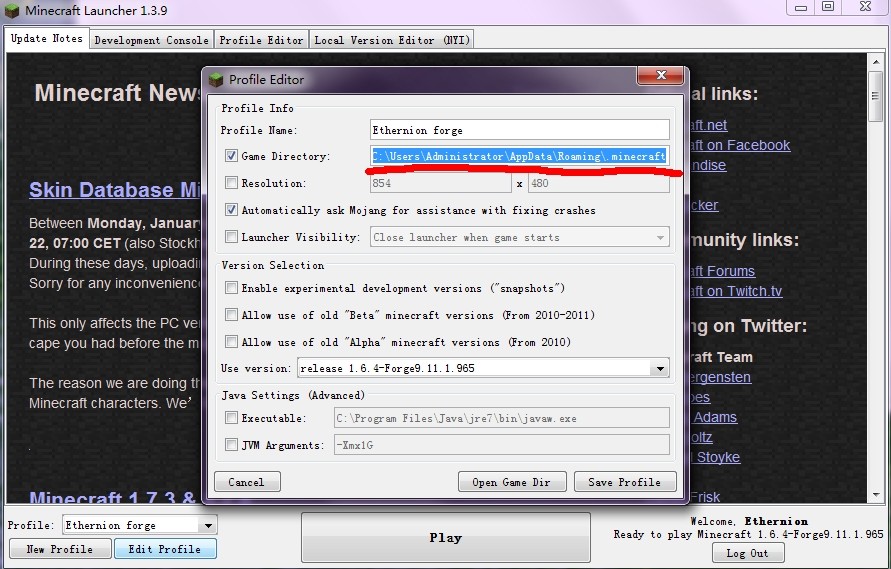
Task: Close the Profile Editor dialog
Action: (x=660, y=76)
